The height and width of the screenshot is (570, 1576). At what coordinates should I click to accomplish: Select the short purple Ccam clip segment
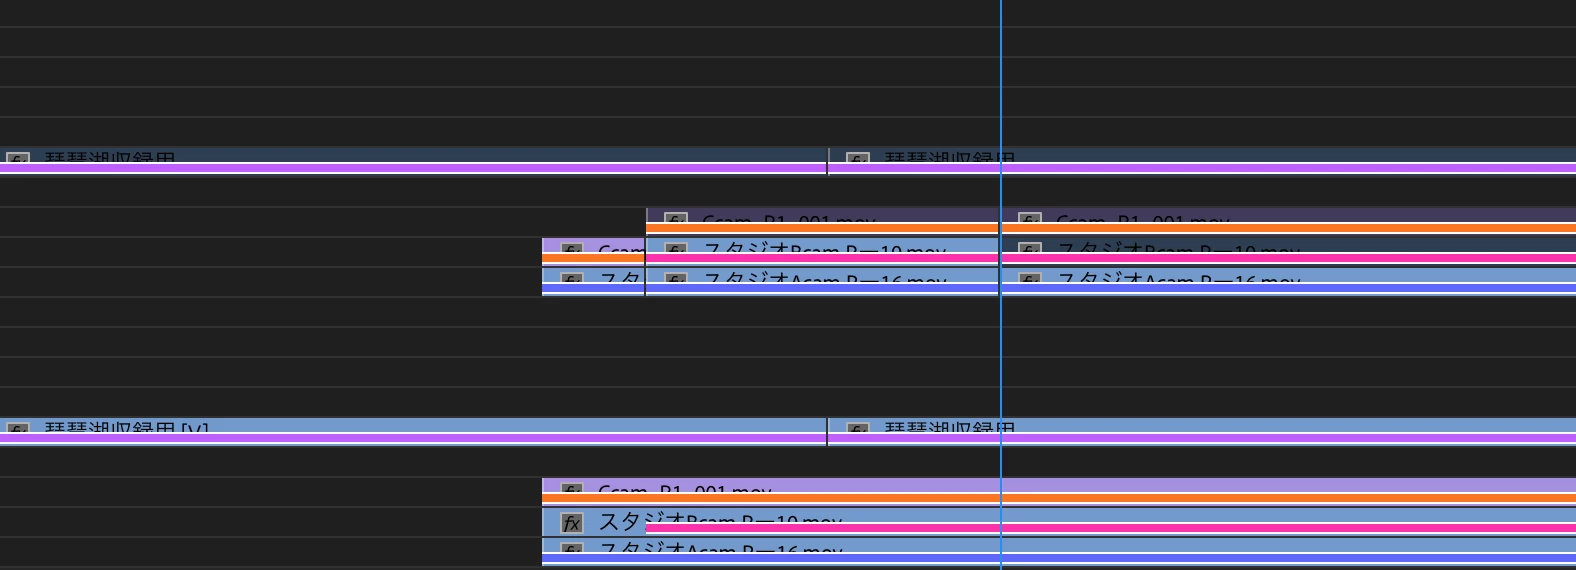(x=593, y=251)
